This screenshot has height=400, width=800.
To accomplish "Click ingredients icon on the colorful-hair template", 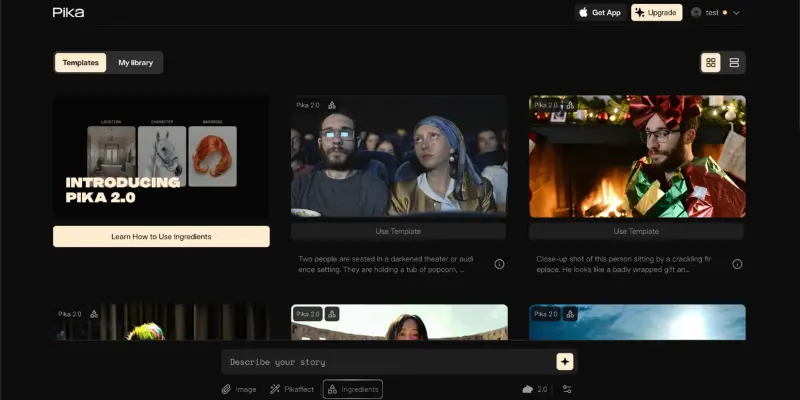I will pyautogui.click(x=94, y=314).
